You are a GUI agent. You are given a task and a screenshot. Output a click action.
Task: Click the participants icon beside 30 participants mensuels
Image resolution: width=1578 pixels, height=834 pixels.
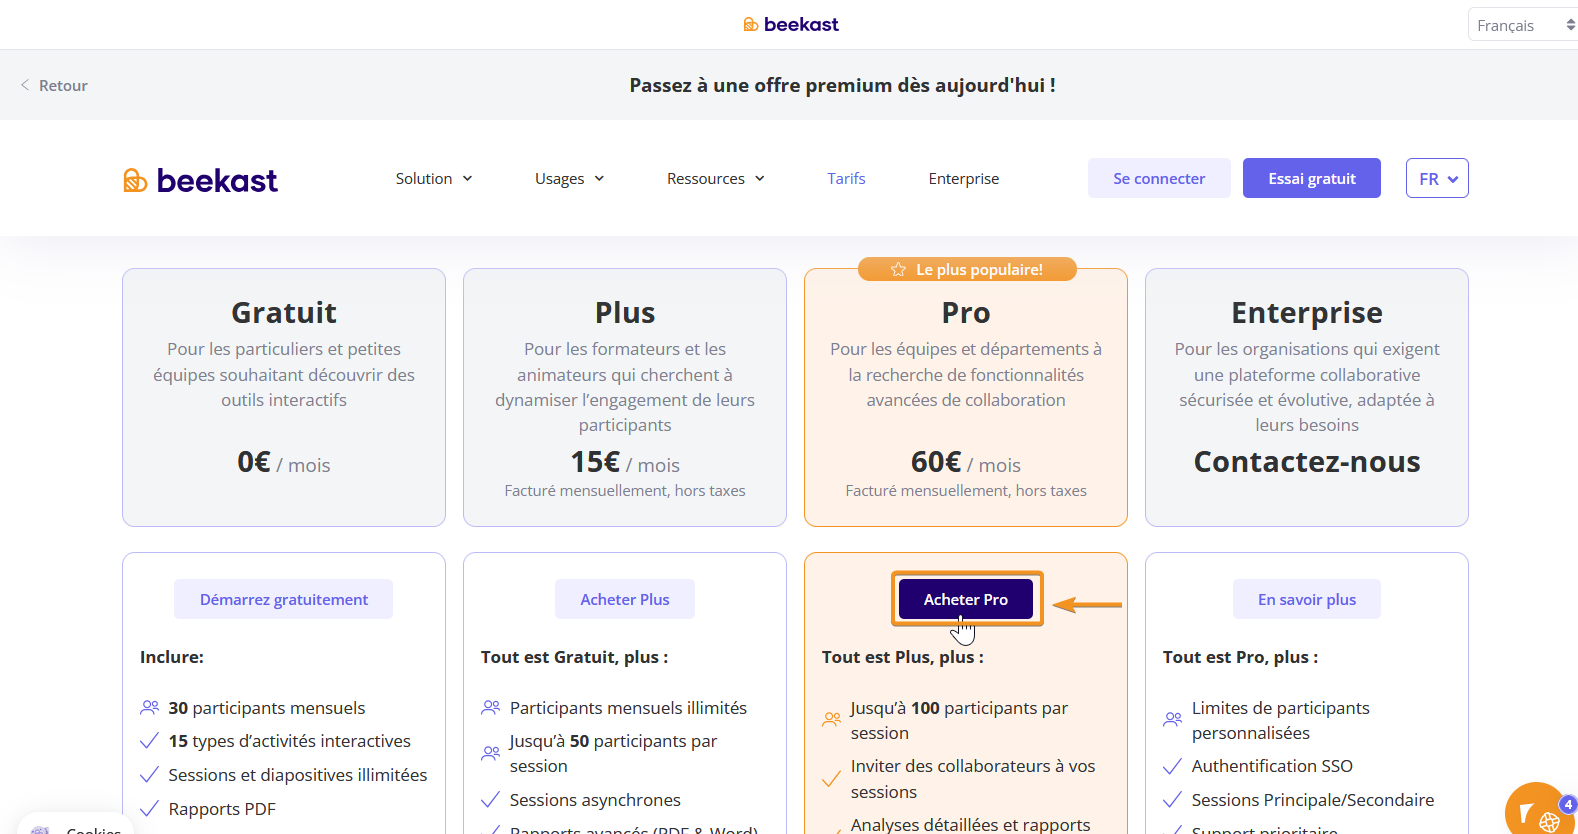(150, 707)
